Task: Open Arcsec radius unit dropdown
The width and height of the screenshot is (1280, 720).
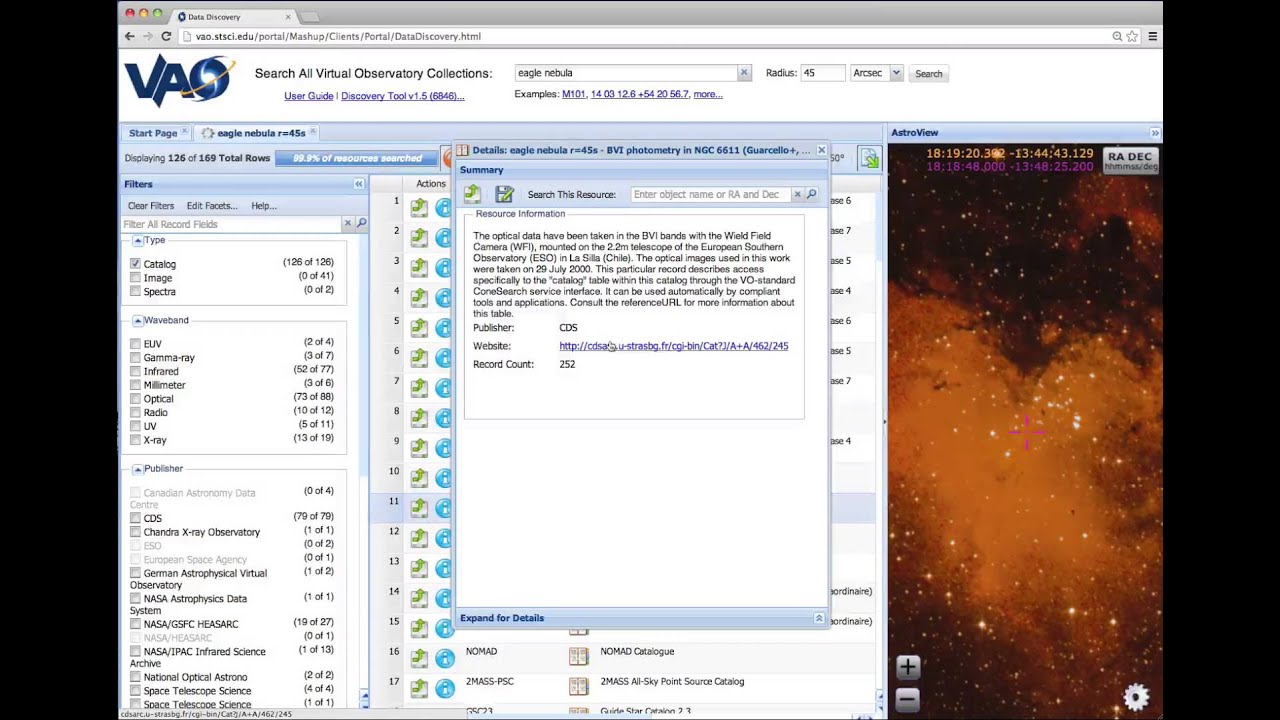Action: pos(896,73)
